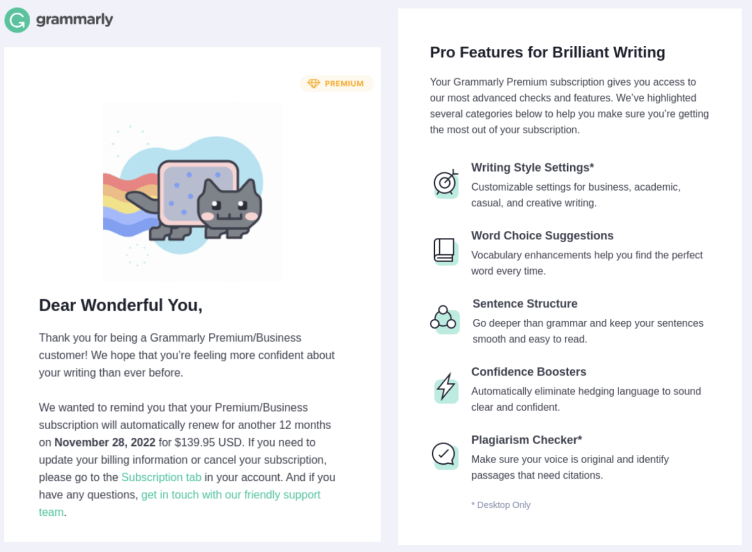Image resolution: width=752 pixels, height=552 pixels.
Task: Click the Pro Features for Brilliant Writing title
Action: (x=547, y=52)
